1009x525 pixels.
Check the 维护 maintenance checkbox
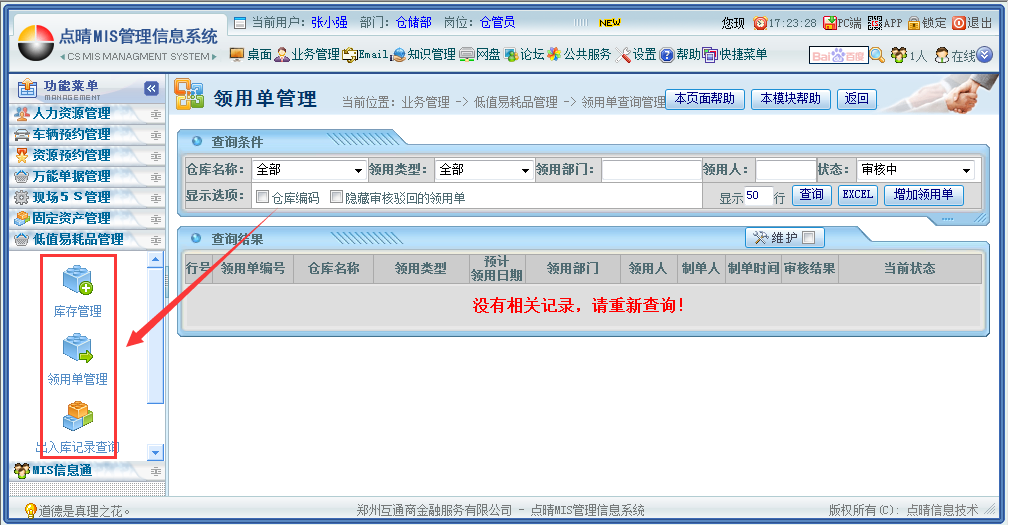point(808,237)
